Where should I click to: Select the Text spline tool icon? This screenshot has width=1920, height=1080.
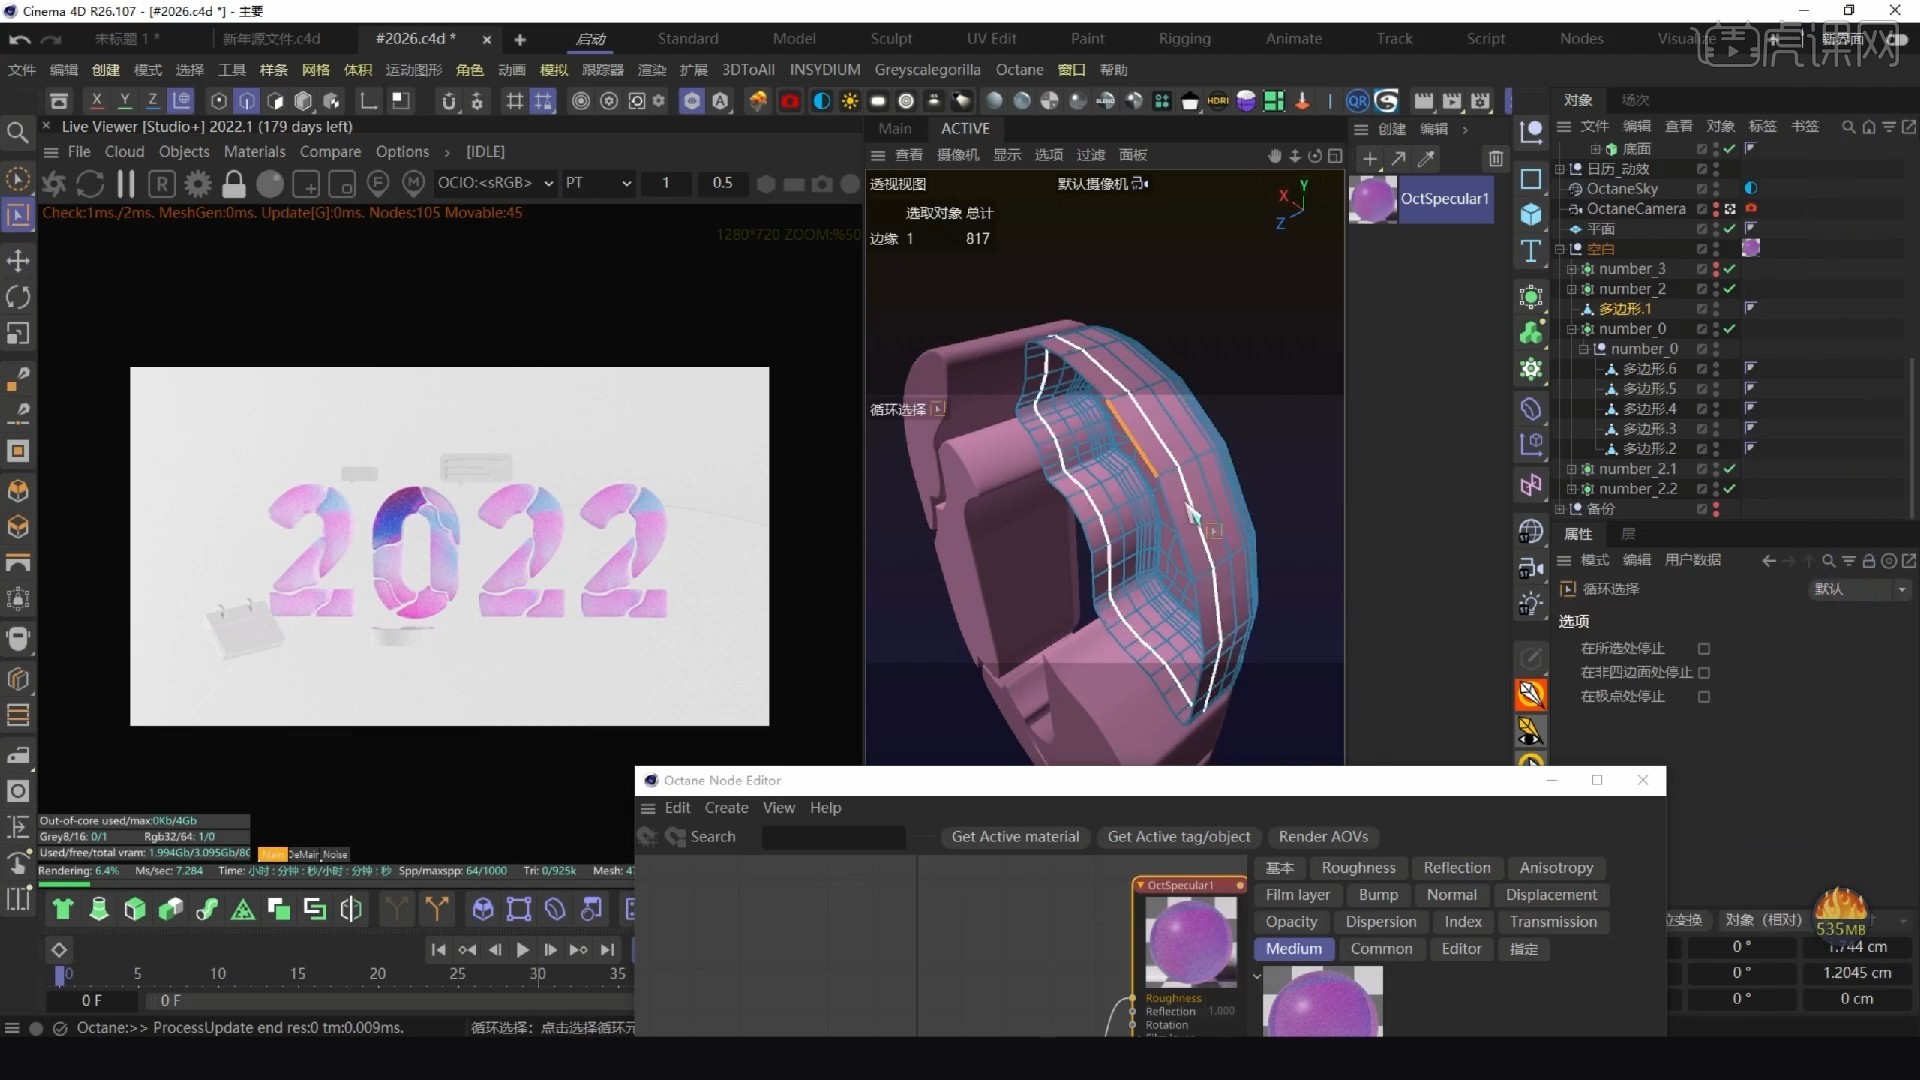[x=1531, y=251]
